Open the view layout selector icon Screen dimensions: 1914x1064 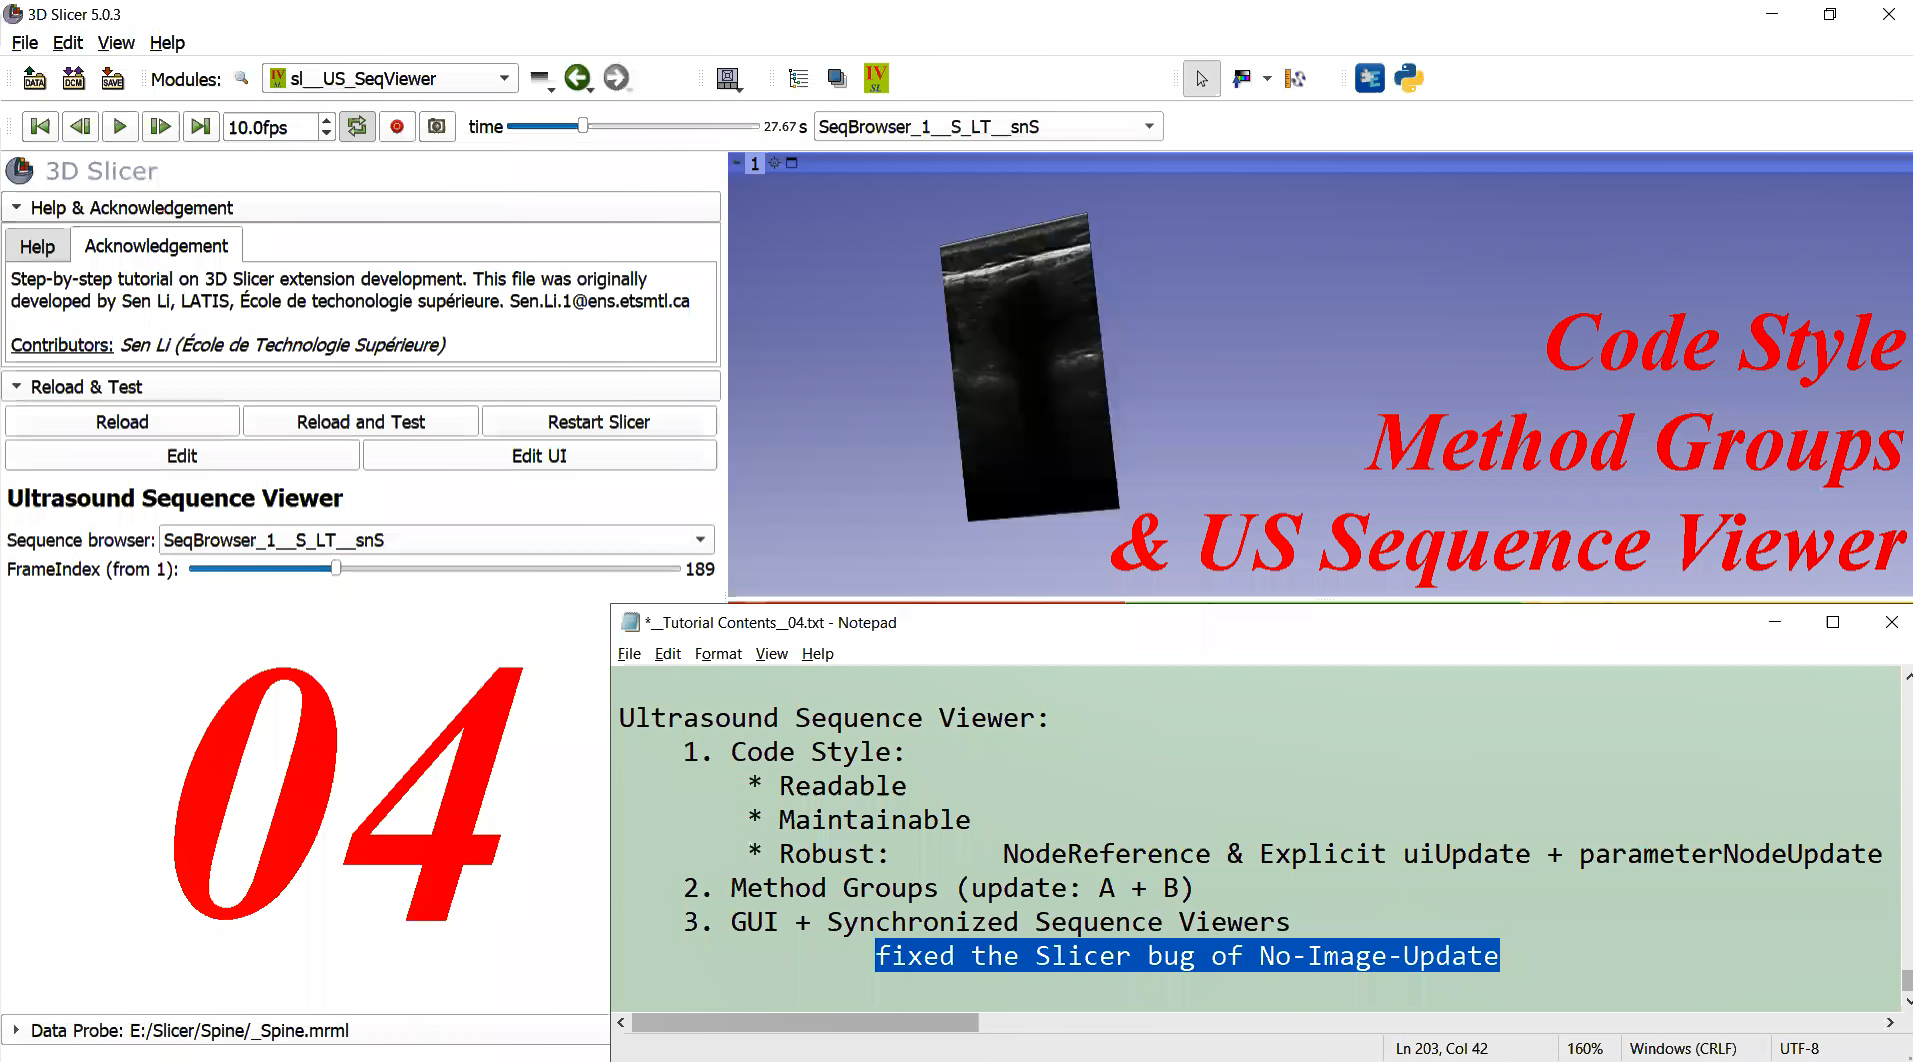pos(729,79)
